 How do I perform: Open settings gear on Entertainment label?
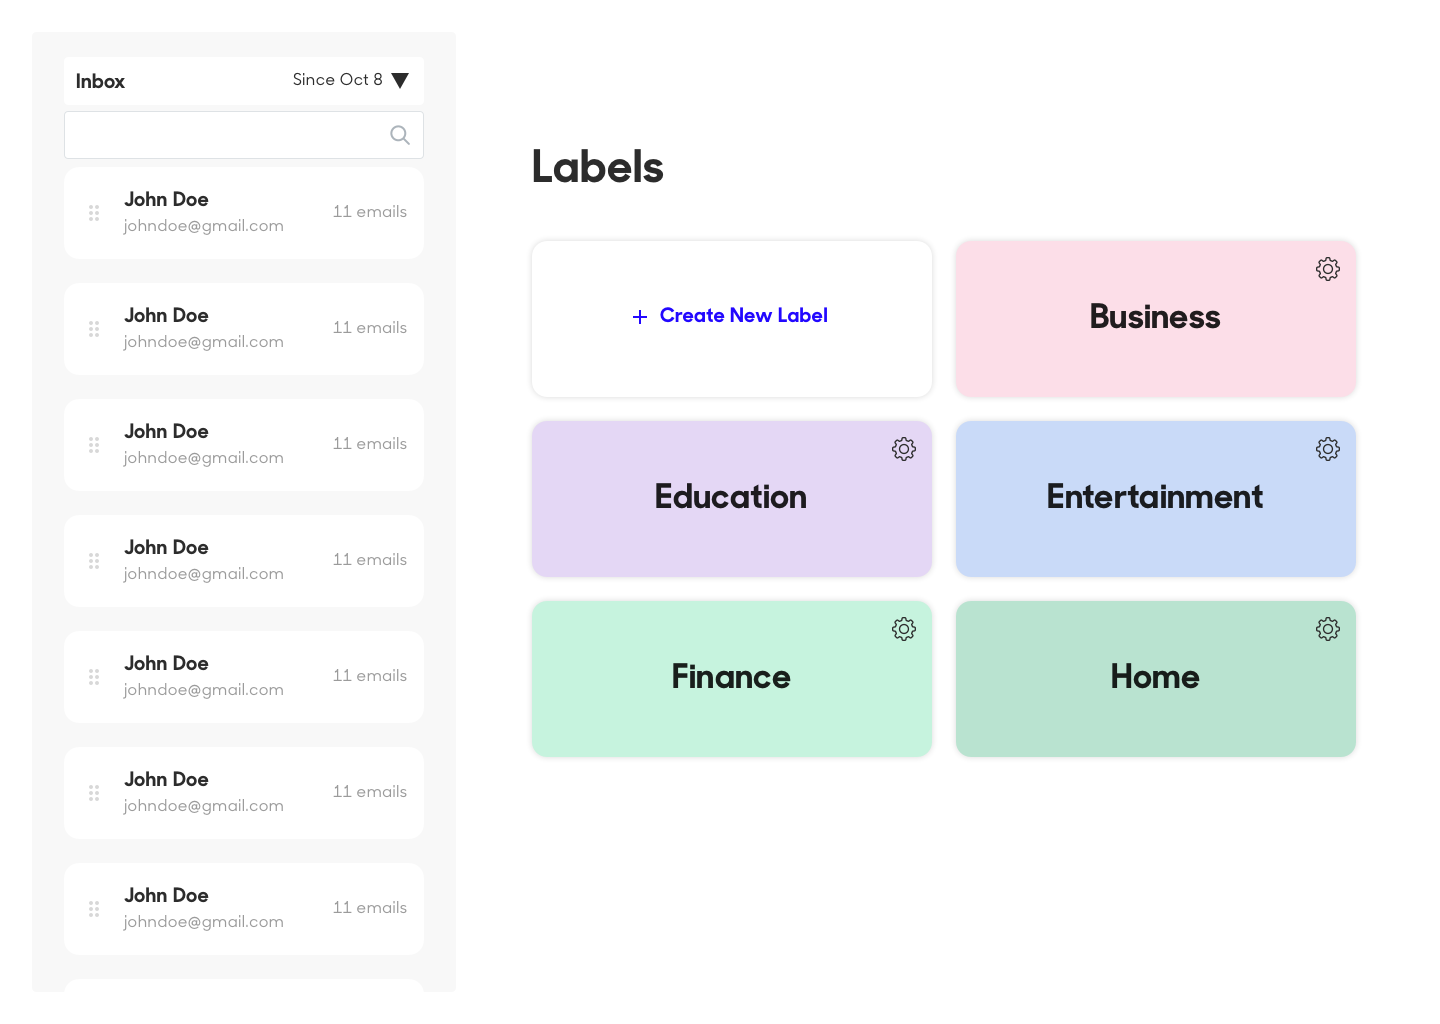coord(1328,449)
